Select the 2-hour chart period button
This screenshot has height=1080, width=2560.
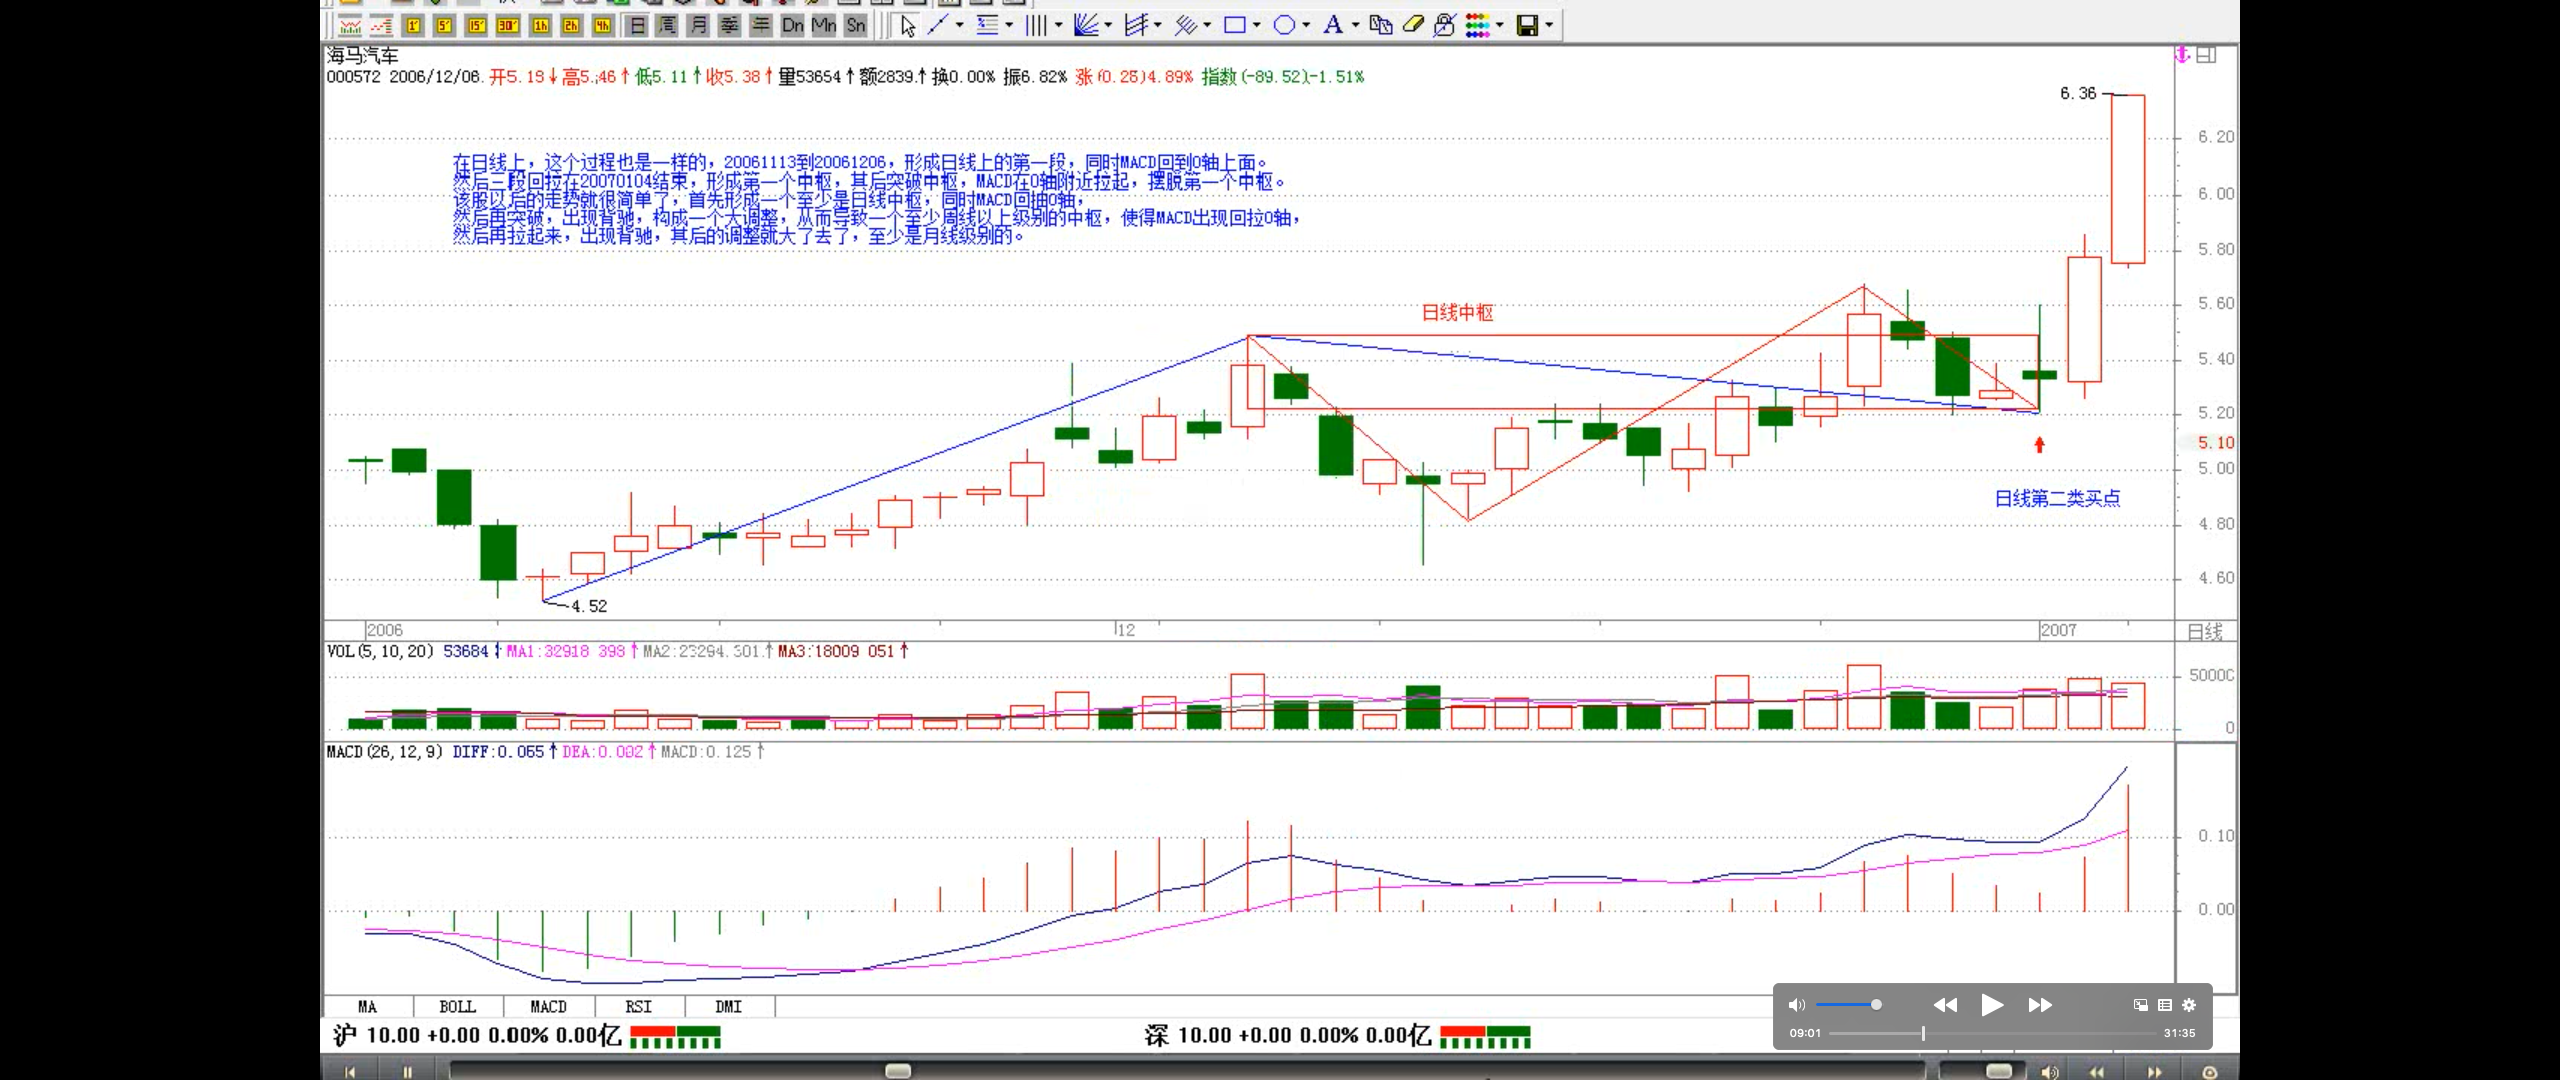click(572, 26)
